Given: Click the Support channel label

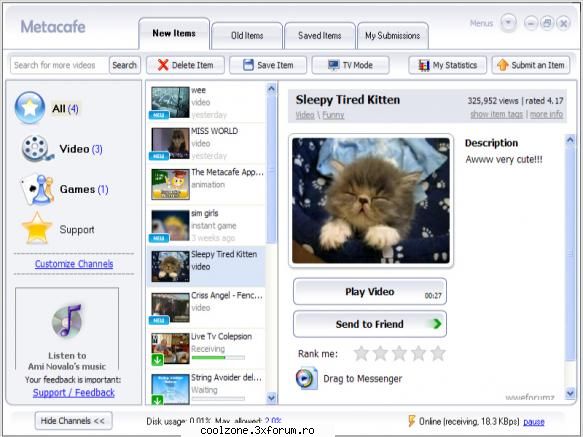Looking at the screenshot, I should tap(77, 230).
